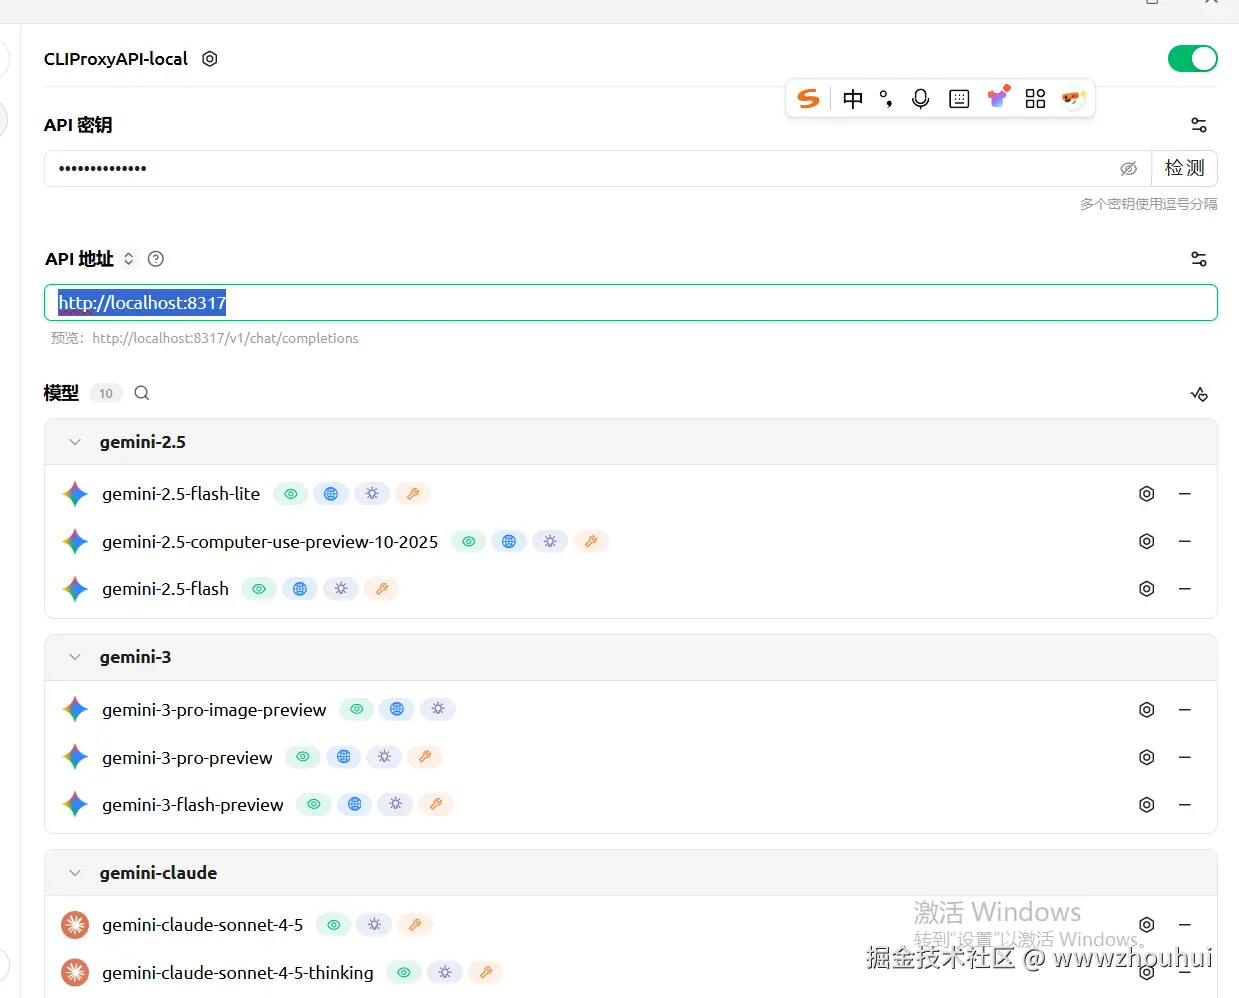The height and width of the screenshot is (998, 1239).
Task: Click web globe tag of gemini-3-pro-preview
Action: (343, 757)
